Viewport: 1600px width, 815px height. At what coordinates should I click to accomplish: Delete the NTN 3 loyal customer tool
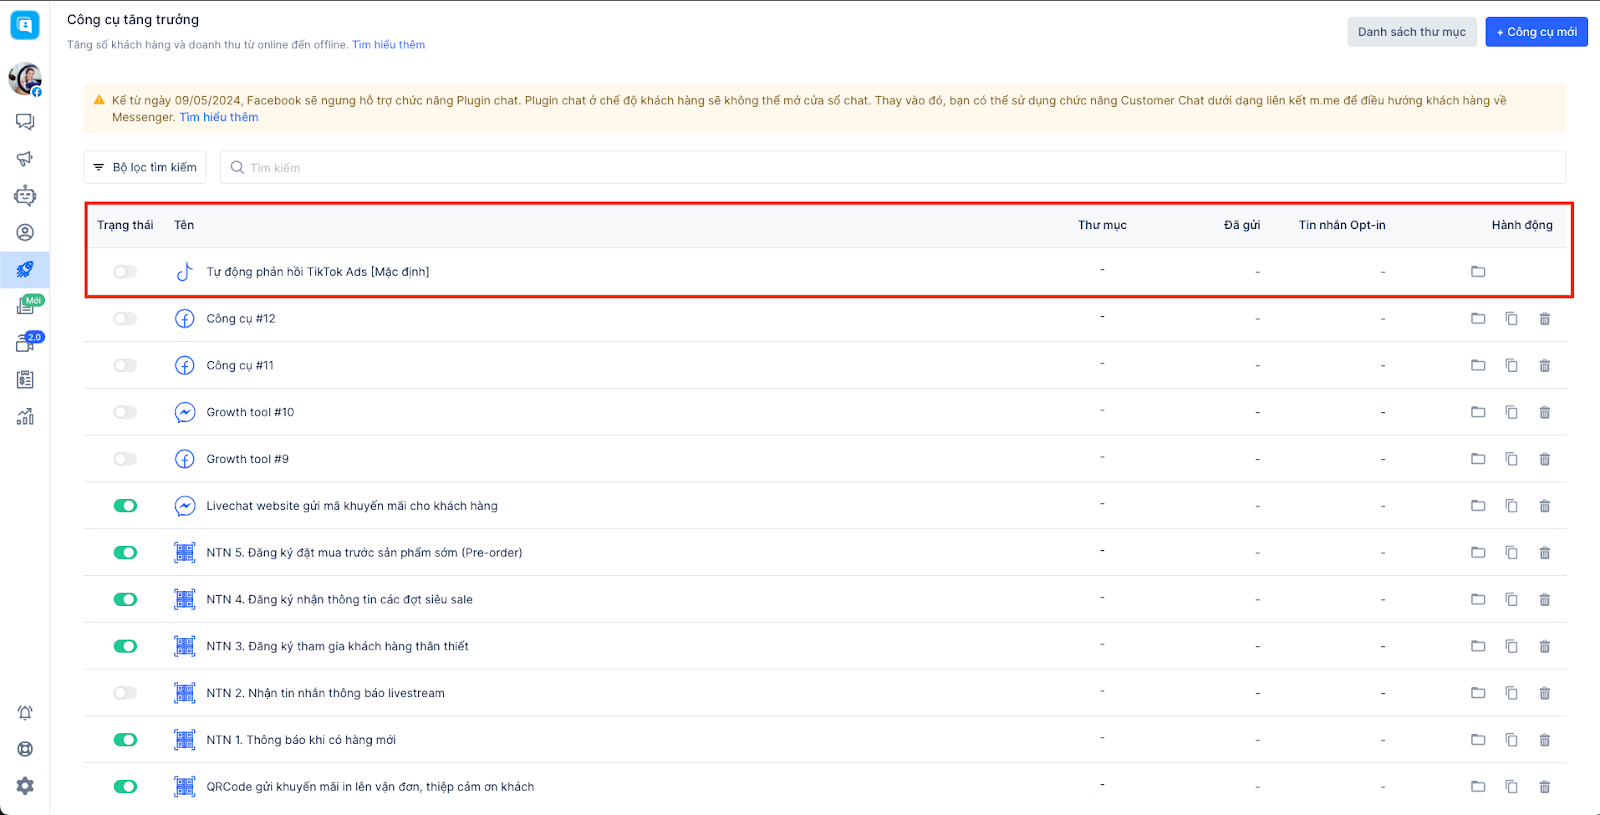1544,646
